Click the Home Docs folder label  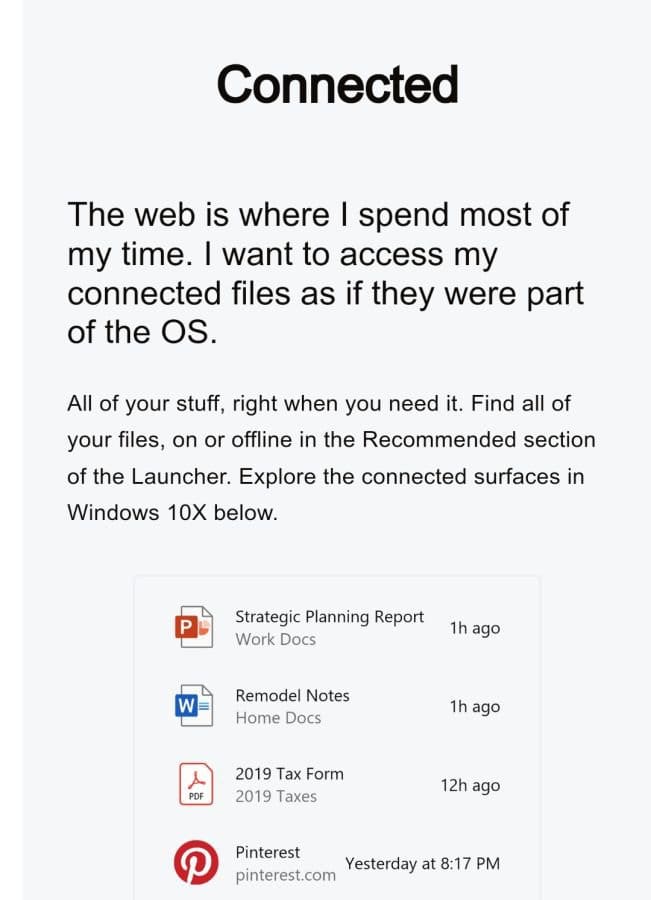tap(278, 718)
